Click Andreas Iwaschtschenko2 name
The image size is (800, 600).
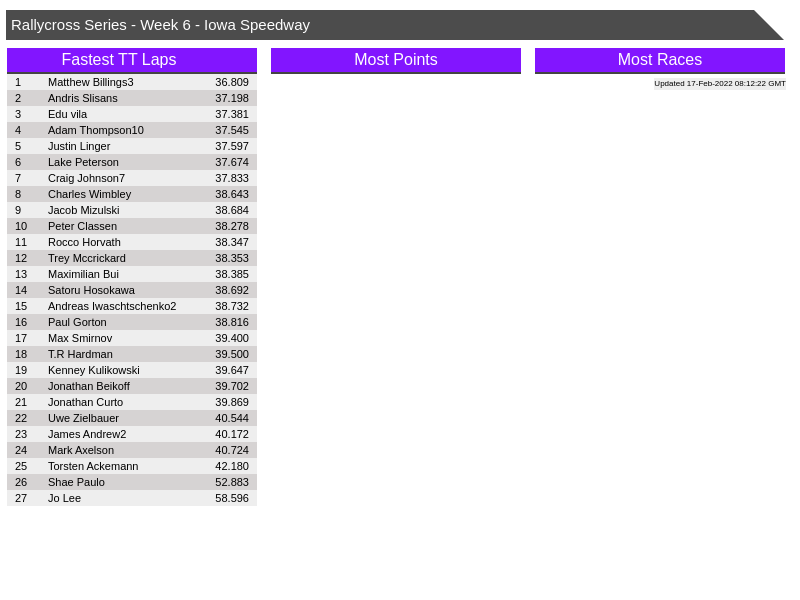(112, 306)
